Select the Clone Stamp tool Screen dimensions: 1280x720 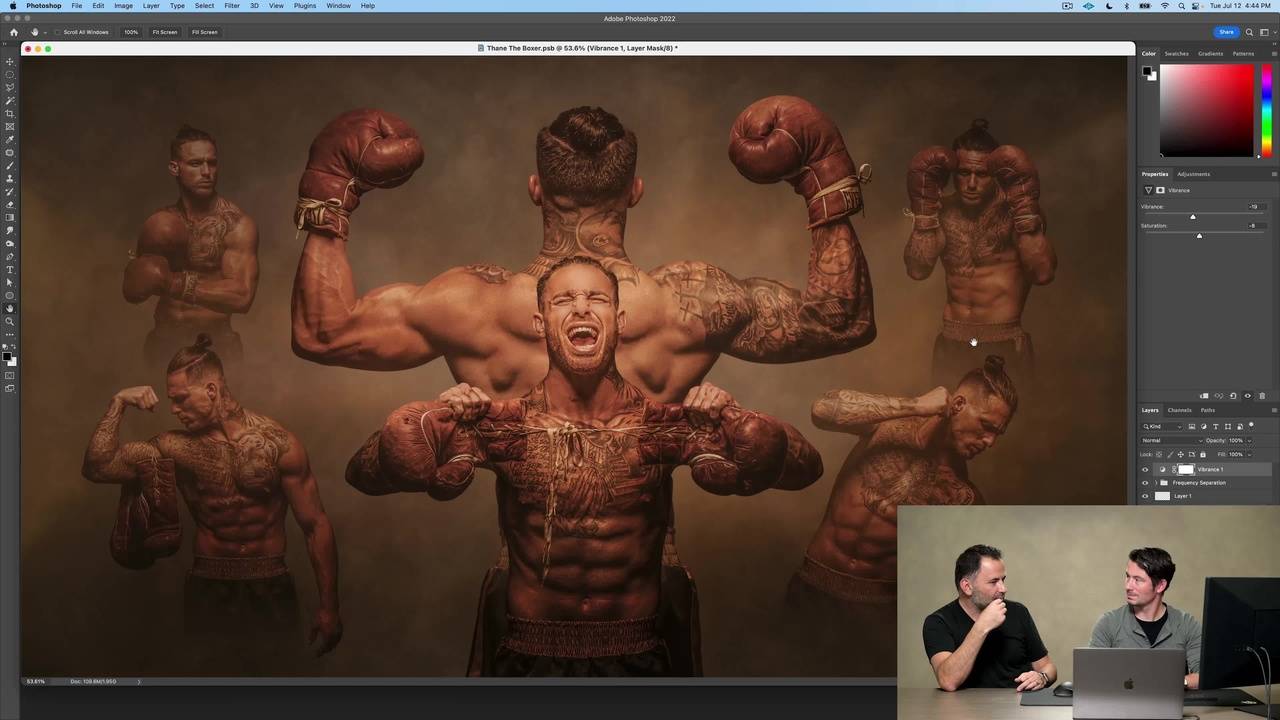[10, 179]
